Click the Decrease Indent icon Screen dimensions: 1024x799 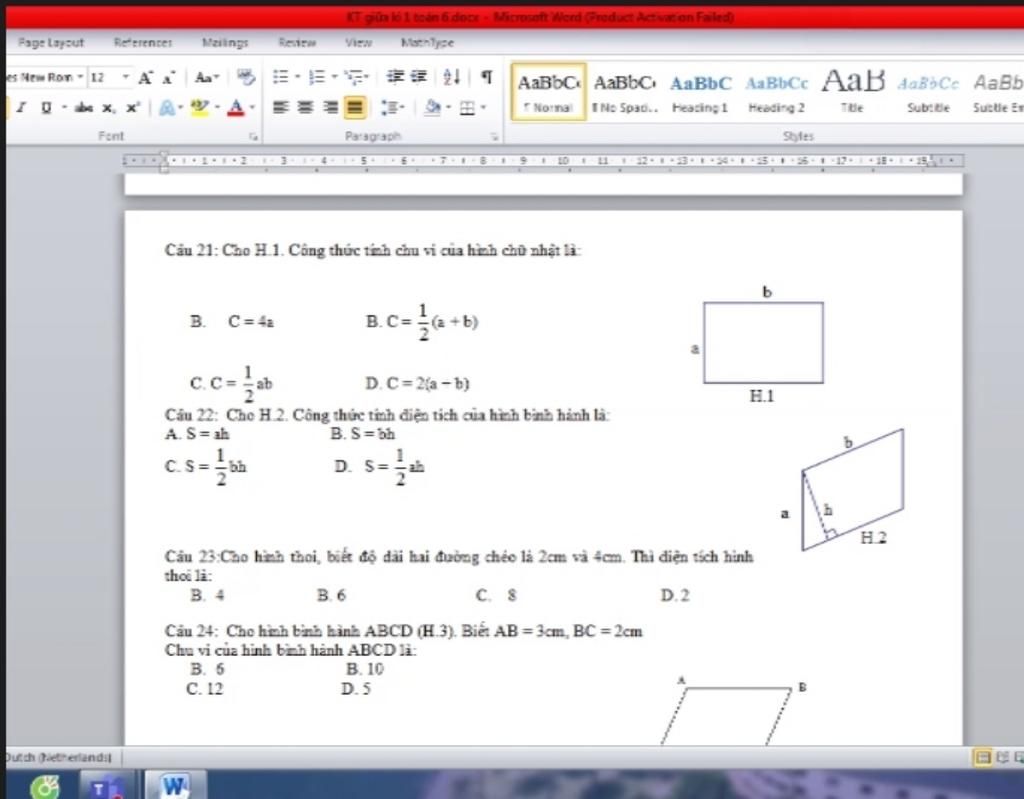tap(394, 77)
